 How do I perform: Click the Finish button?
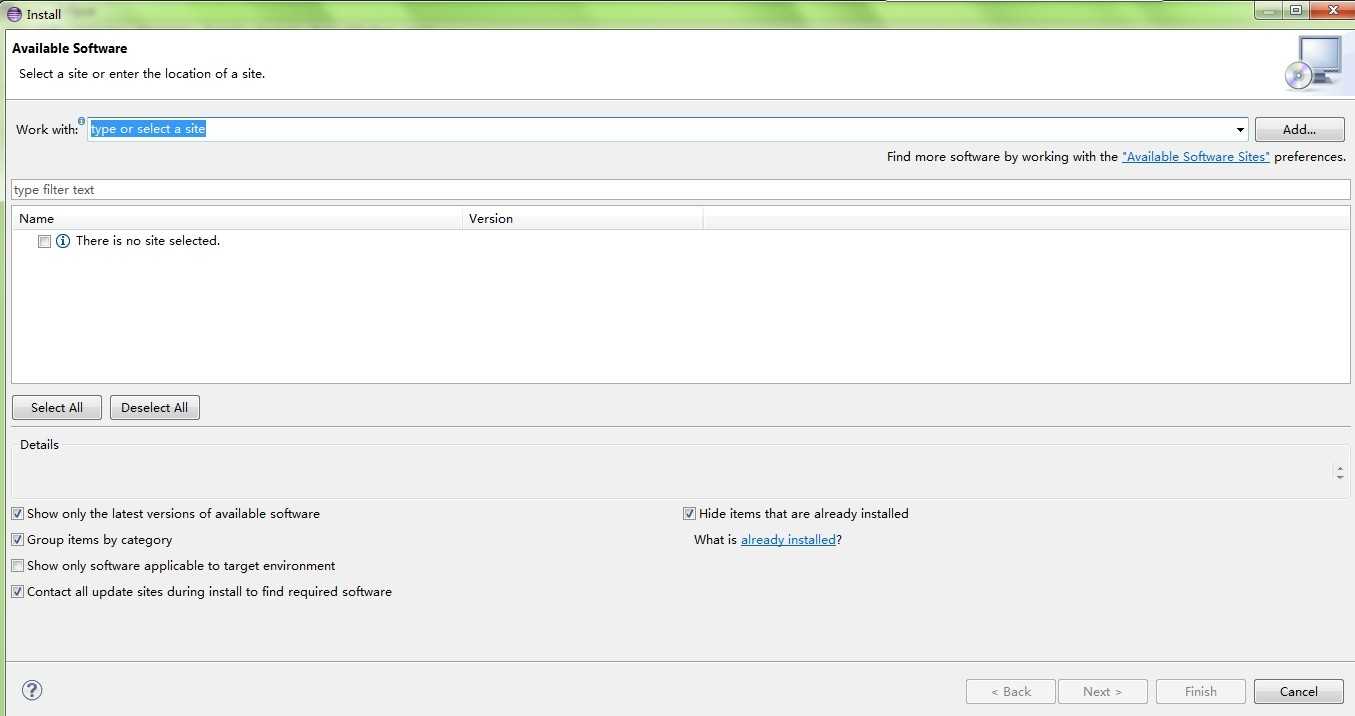point(1201,692)
